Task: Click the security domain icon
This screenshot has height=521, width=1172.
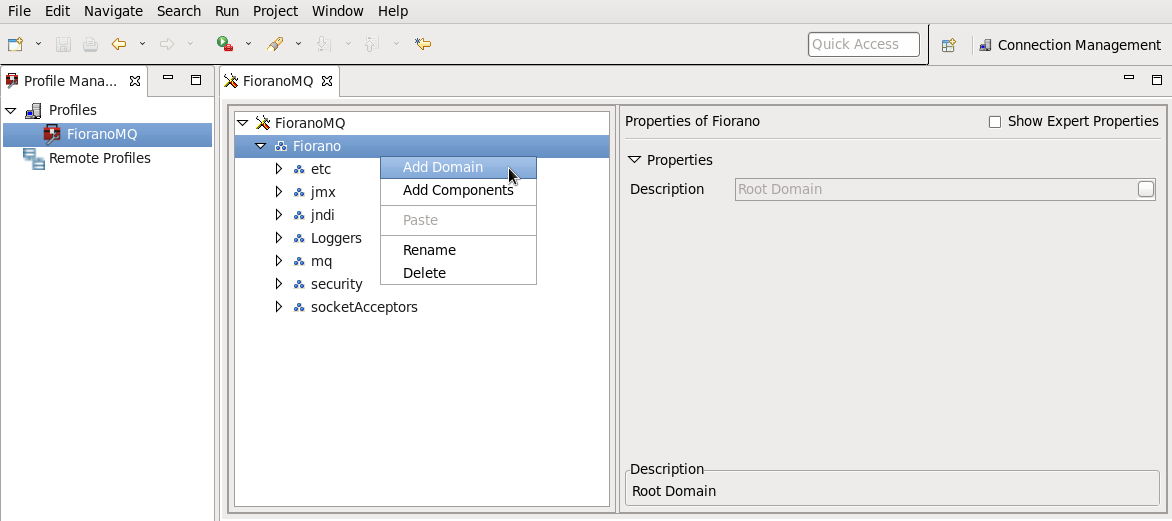Action: (299, 285)
